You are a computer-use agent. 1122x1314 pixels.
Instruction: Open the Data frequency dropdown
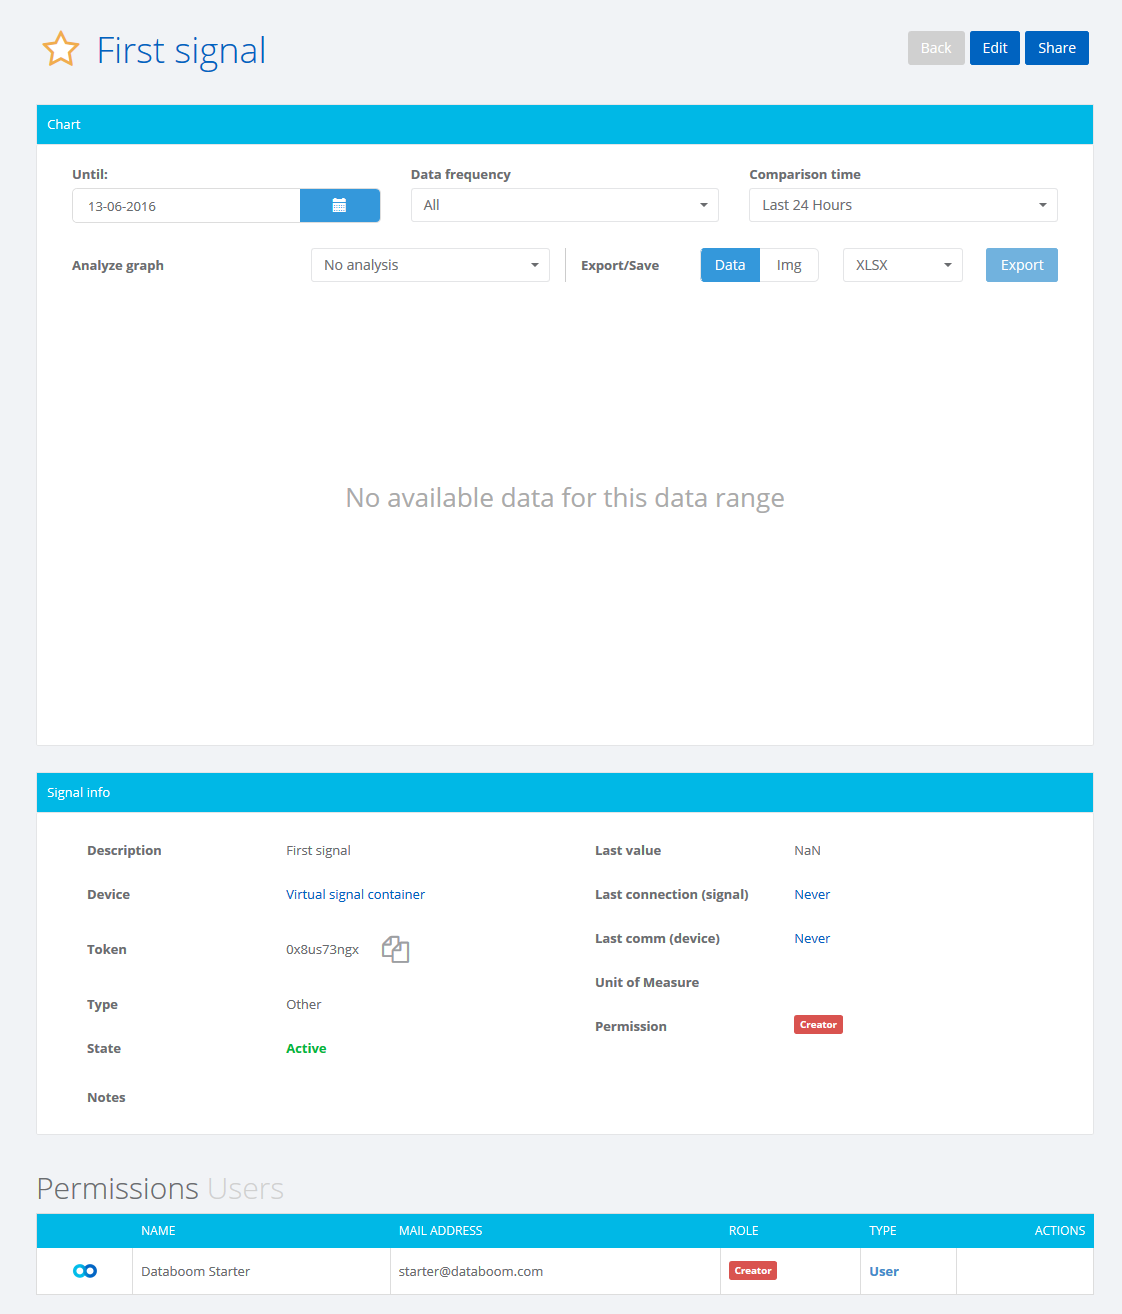(565, 205)
